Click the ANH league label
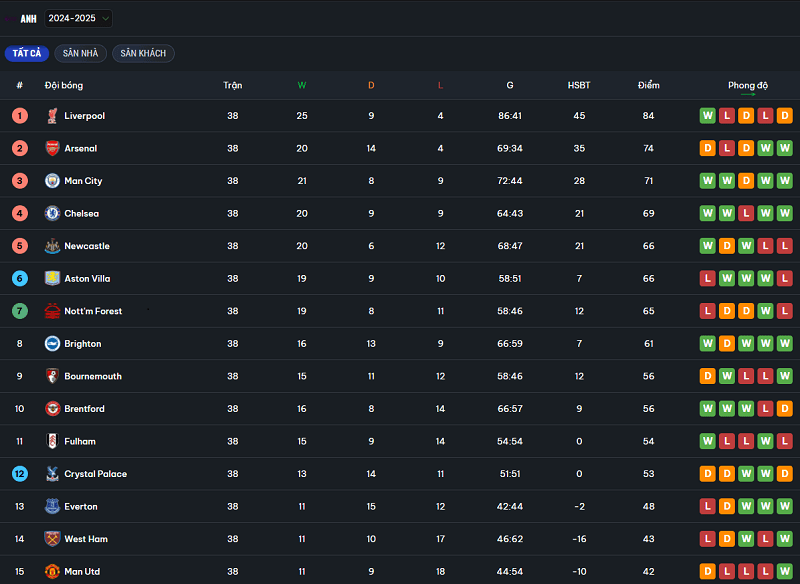The height and width of the screenshot is (584, 800). tap(28, 19)
